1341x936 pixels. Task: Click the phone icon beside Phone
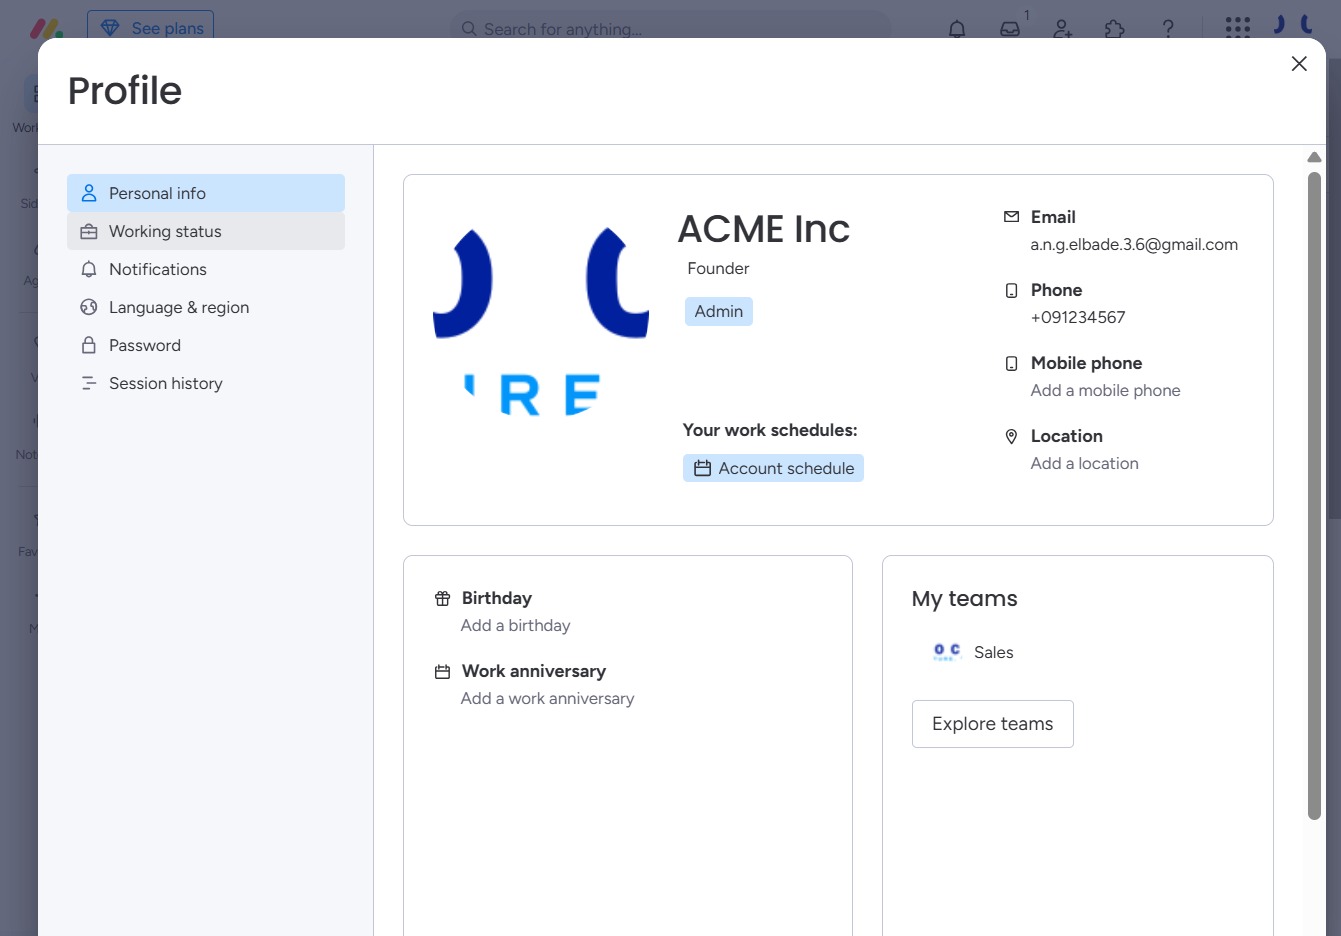coord(1011,290)
